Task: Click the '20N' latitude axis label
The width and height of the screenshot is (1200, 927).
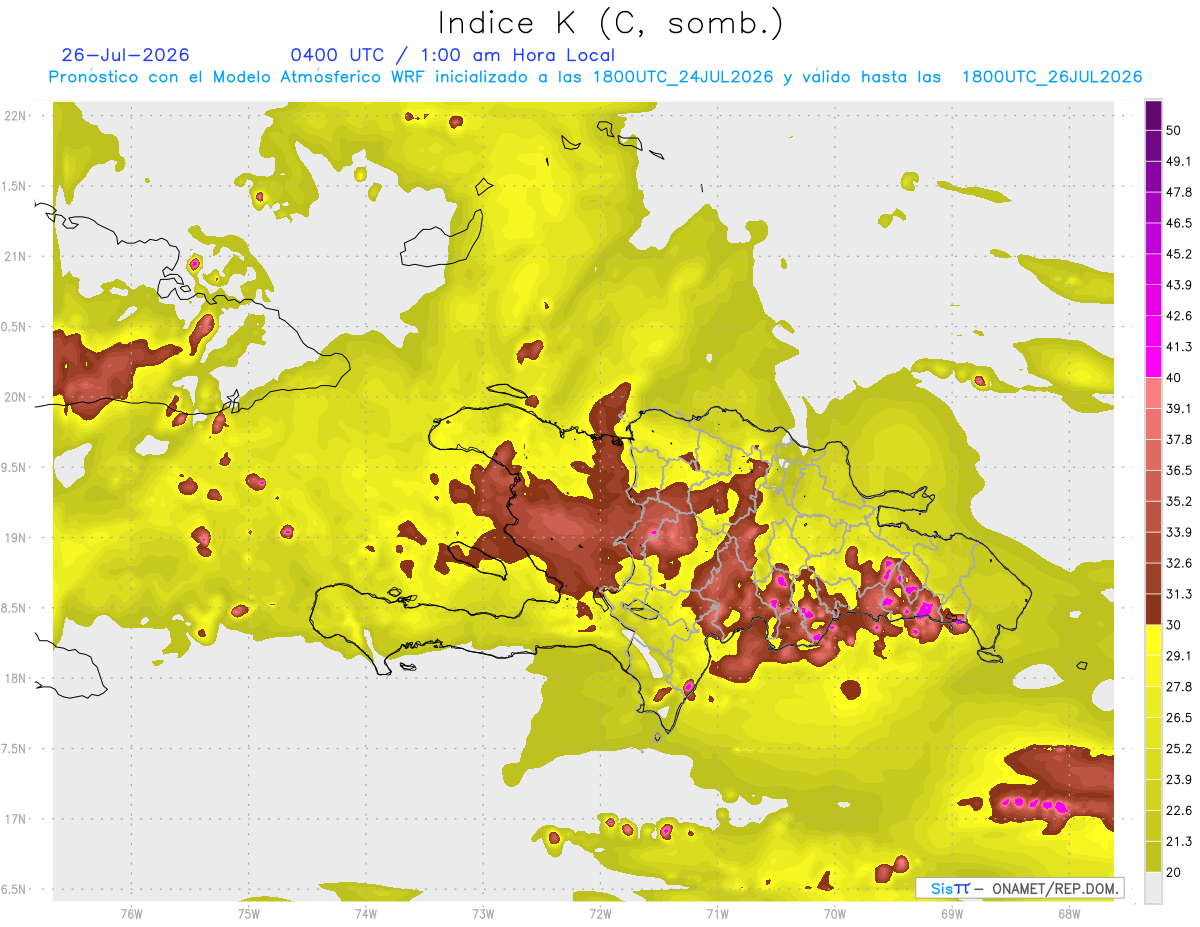Action: pos(15,398)
